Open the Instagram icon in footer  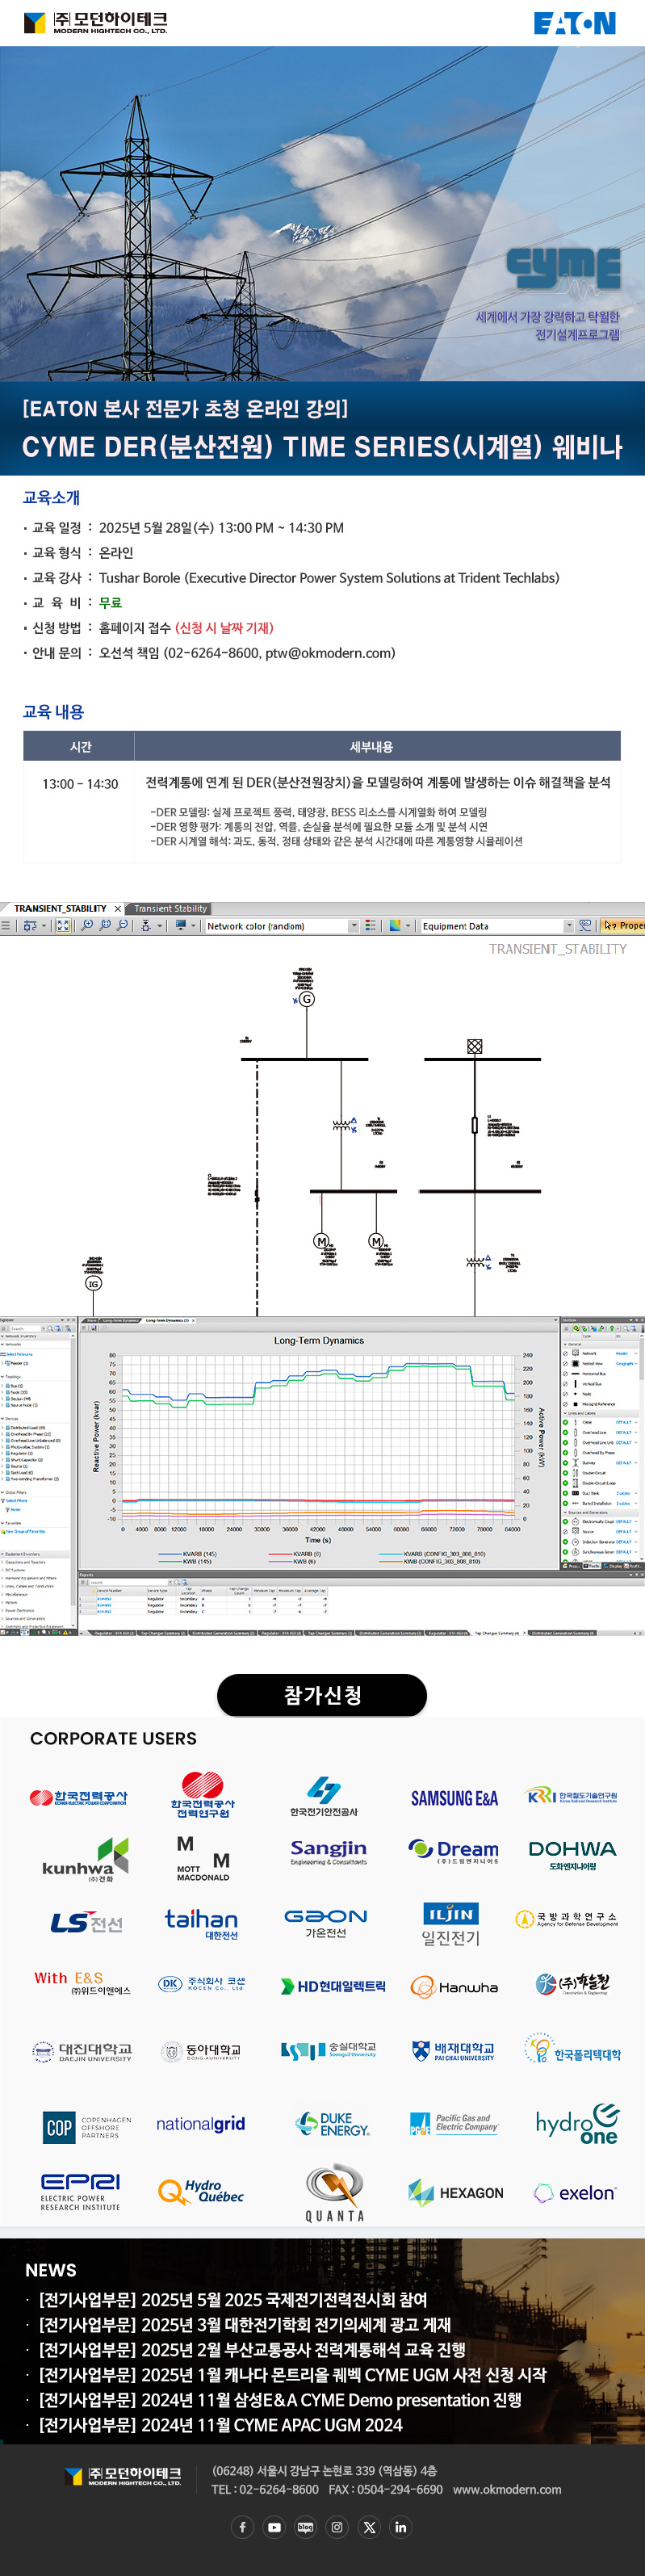pos(337,2527)
